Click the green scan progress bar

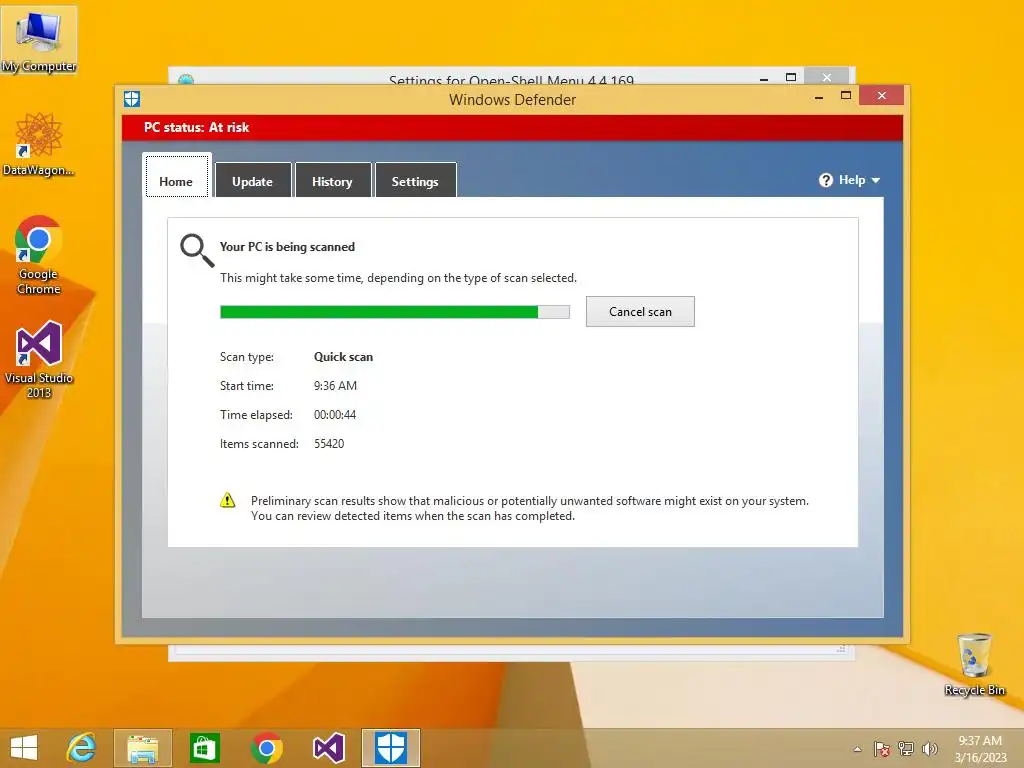click(x=394, y=312)
